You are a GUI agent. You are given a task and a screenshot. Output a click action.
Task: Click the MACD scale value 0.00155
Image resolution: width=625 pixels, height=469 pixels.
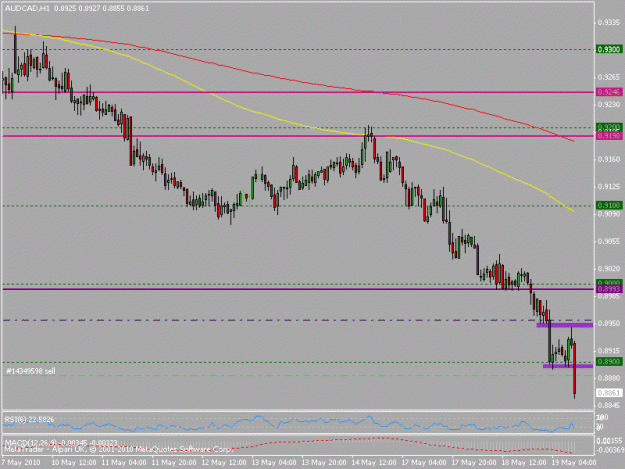pyautogui.click(x=610, y=440)
